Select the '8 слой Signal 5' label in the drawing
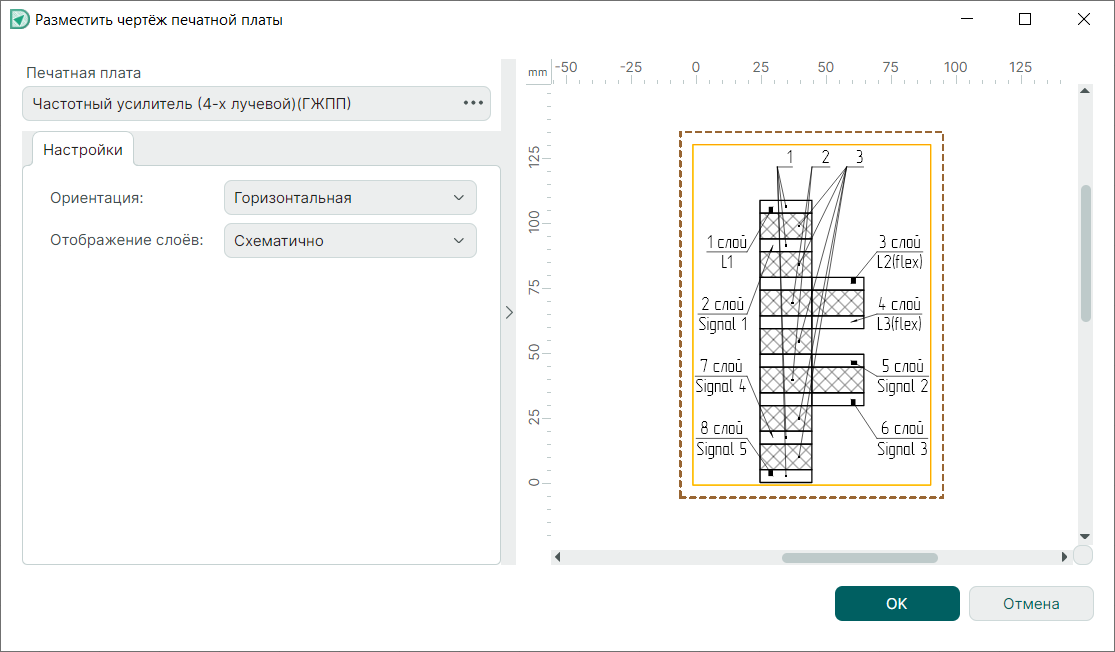Viewport: 1115px width, 652px height. [x=721, y=439]
